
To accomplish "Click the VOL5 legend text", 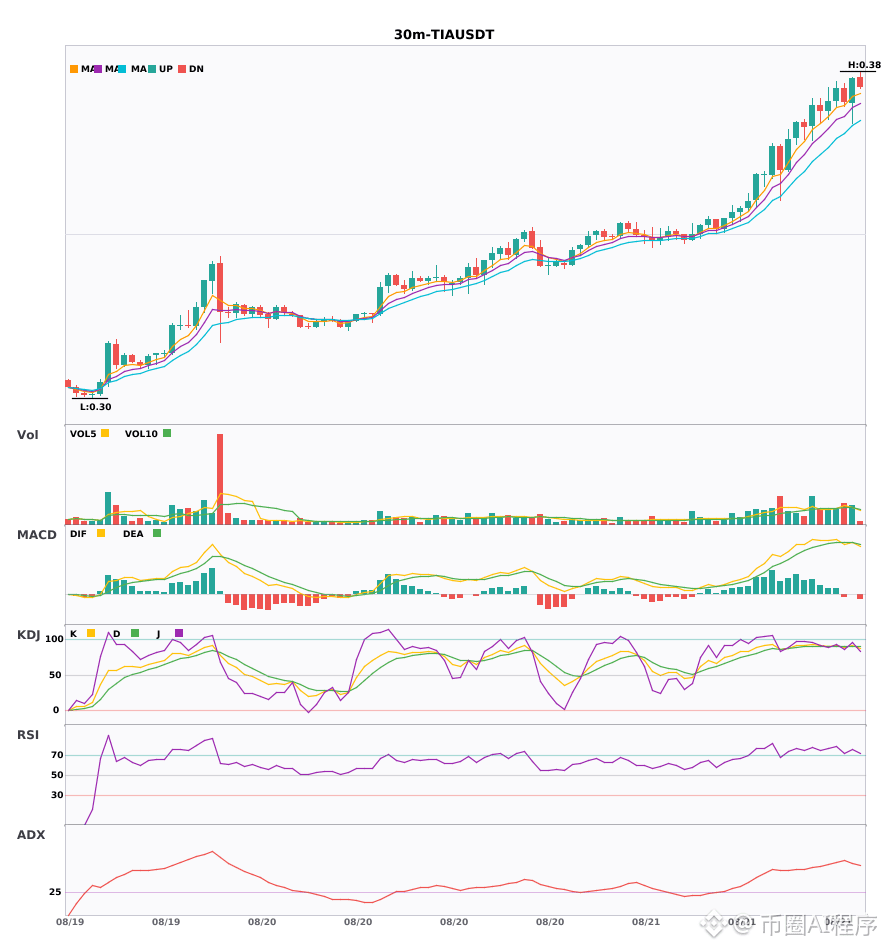I will (x=83, y=434).
